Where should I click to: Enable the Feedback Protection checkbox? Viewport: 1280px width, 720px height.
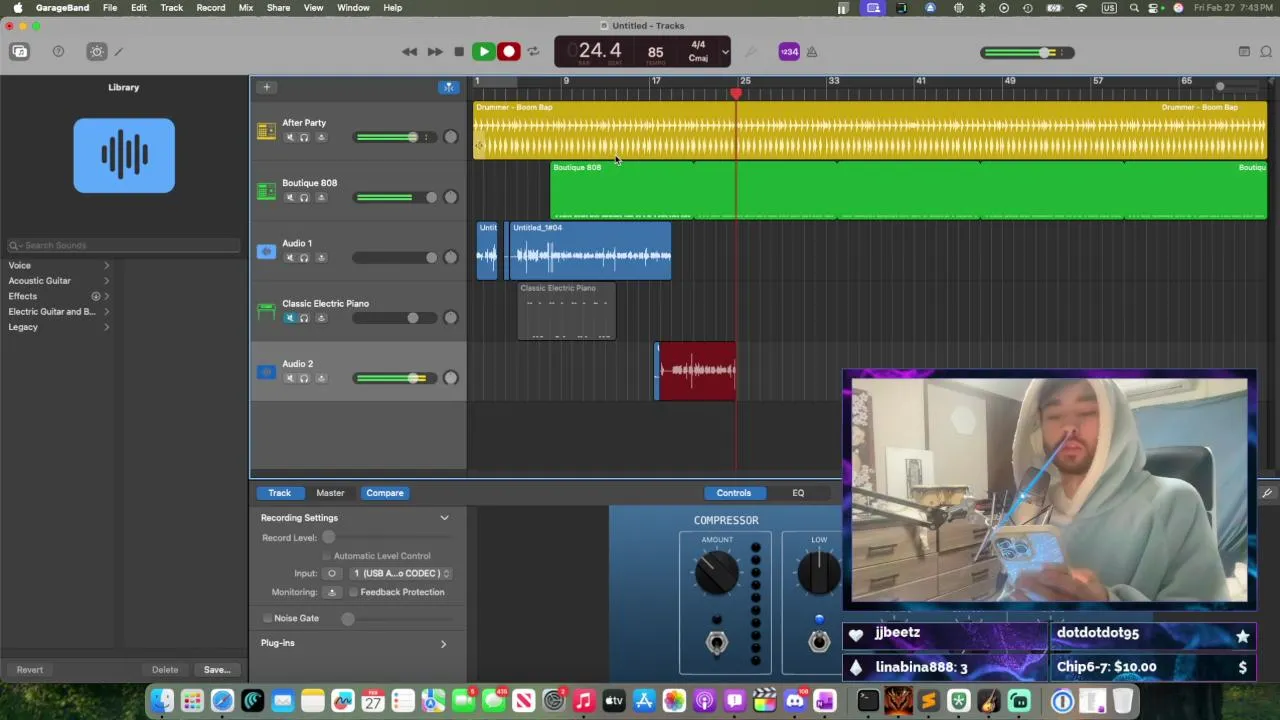(353, 592)
